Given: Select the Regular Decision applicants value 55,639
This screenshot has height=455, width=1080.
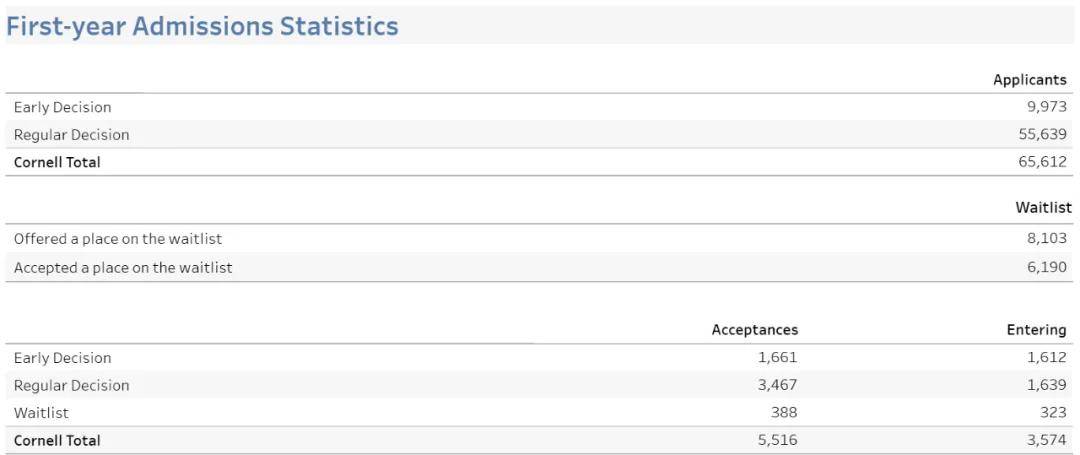Looking at the screenshot, I should tap(1042, 134).
